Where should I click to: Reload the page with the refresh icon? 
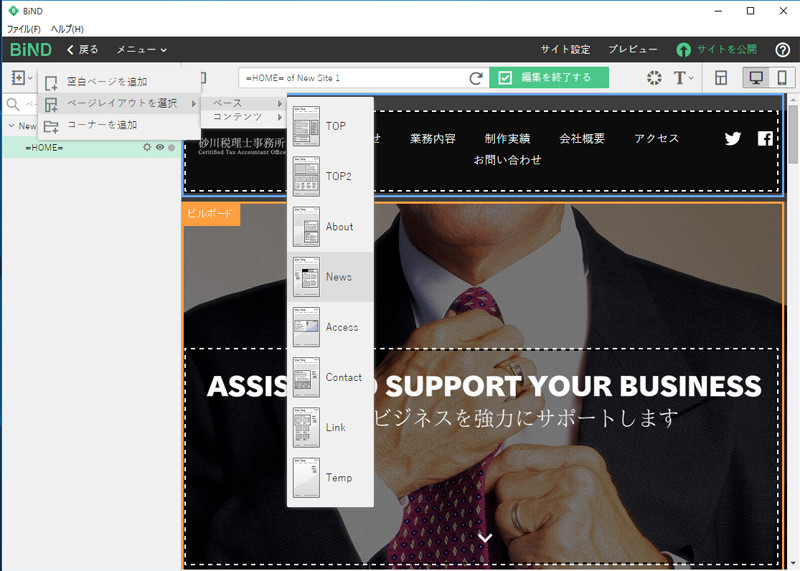(476, 78)
